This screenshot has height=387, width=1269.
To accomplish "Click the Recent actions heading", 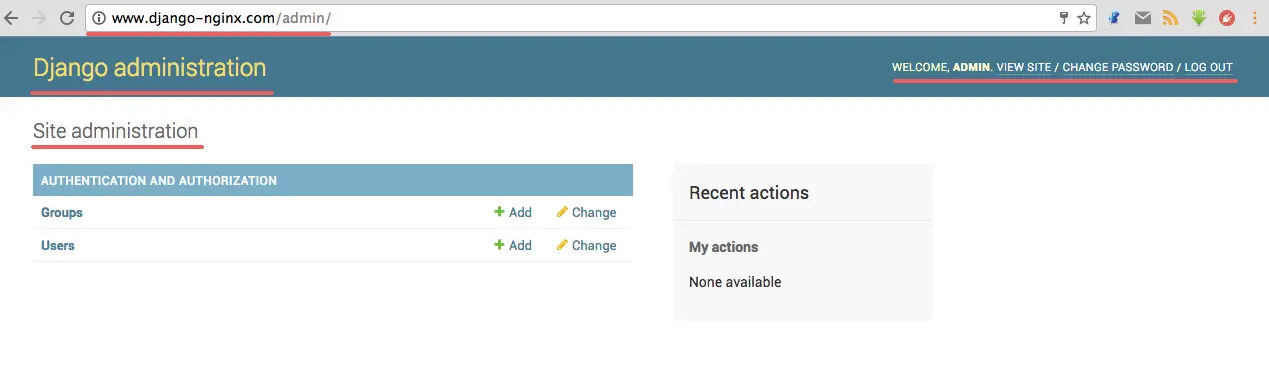I will tap(749, 193).
